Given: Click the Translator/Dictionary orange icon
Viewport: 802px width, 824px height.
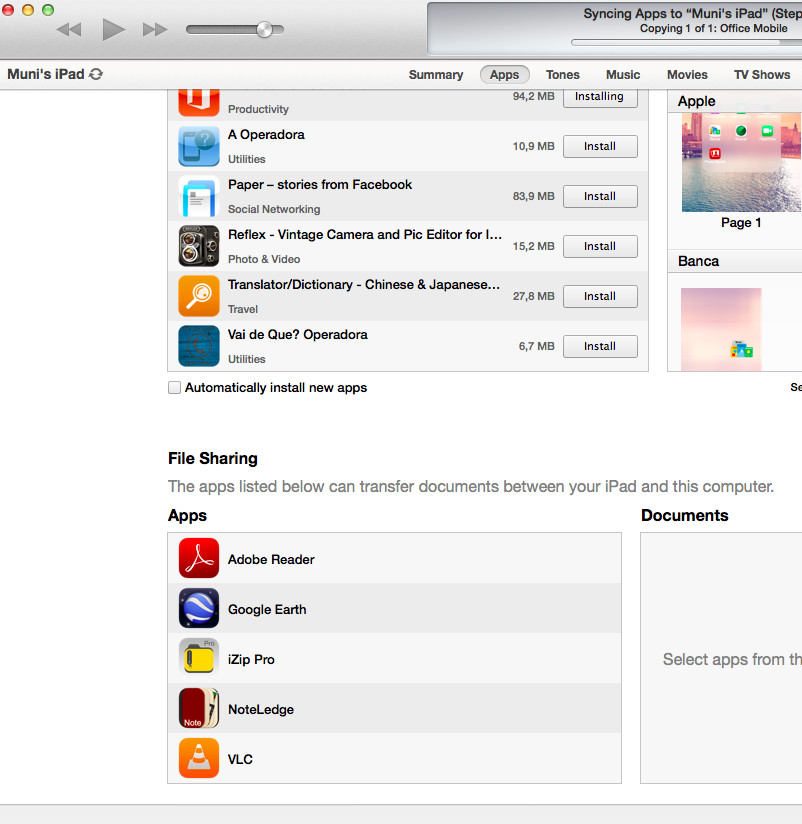Looking at the screenshot, I should 198,296.
